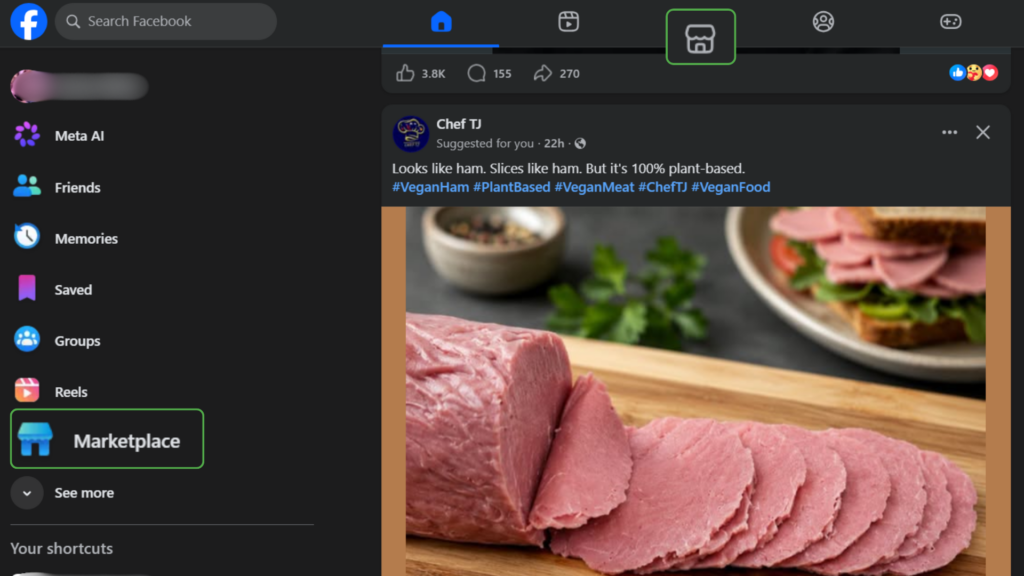Follow the #PlantBased hashtag
1024x576 pixels.
point(511,187)
